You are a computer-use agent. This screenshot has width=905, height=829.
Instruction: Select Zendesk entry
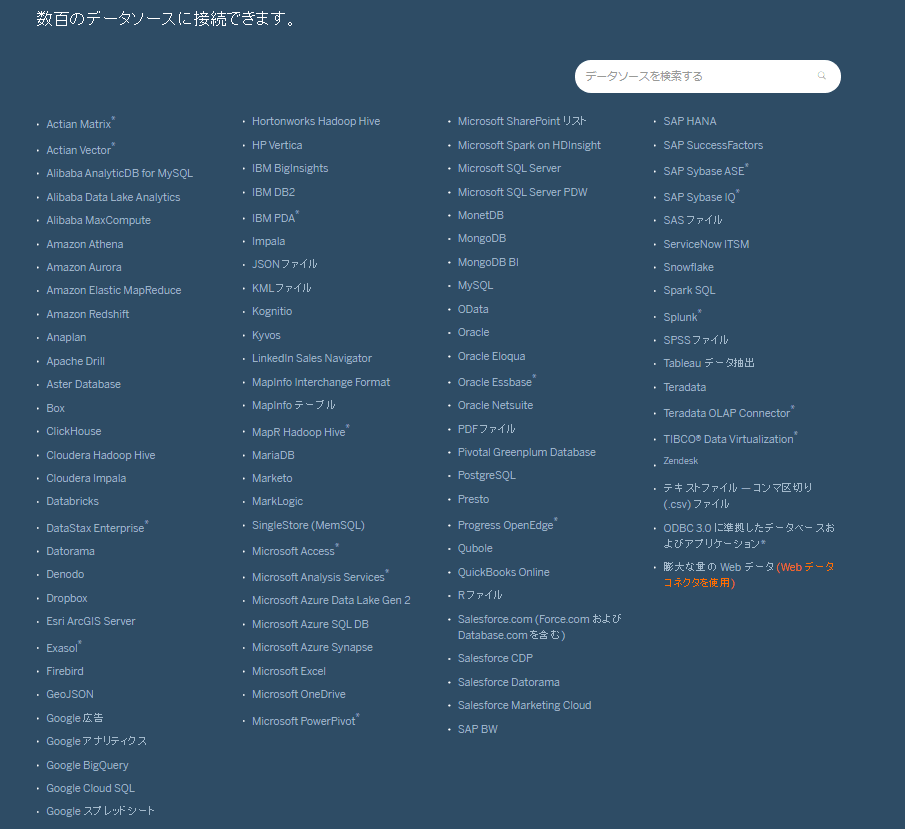coord(680,461)
